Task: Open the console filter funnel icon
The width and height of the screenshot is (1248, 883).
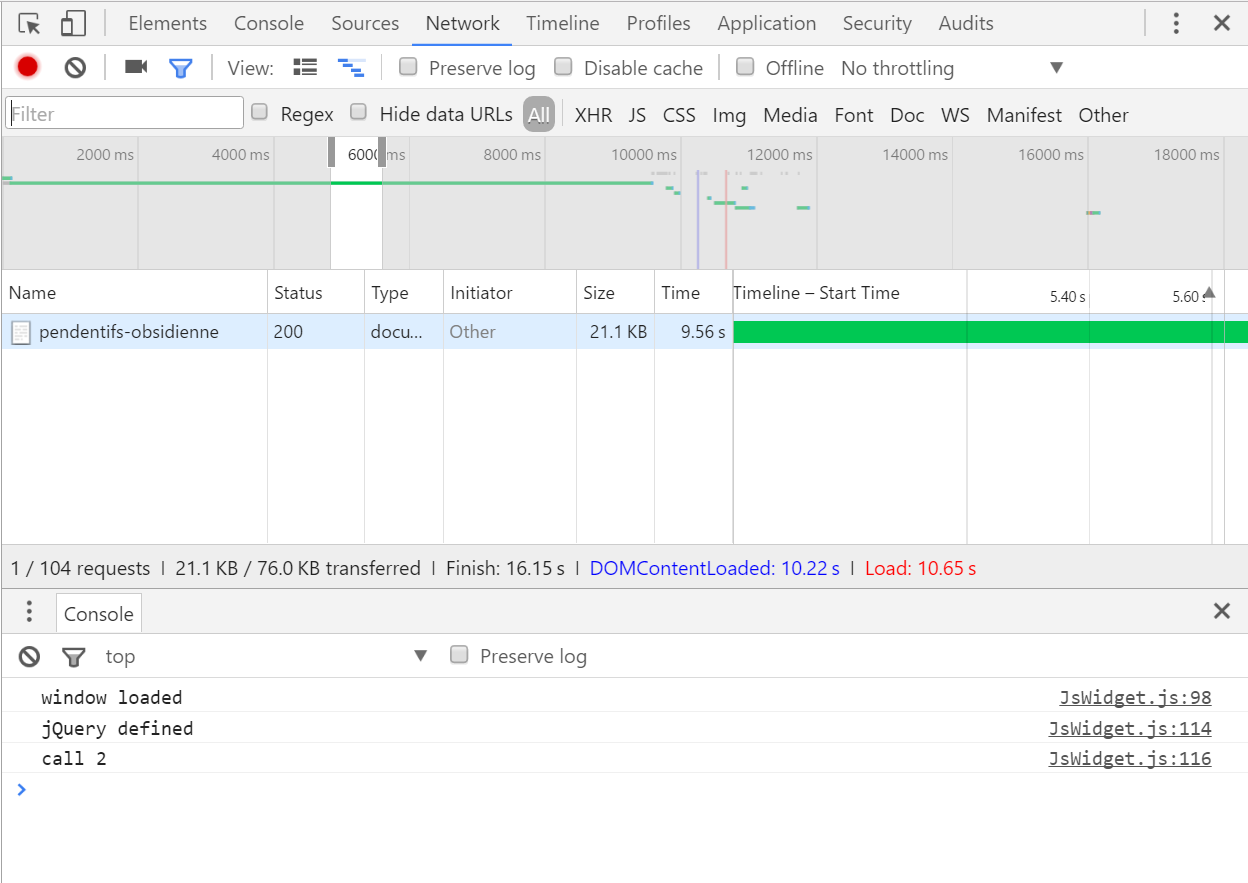Action: [74, 657]
